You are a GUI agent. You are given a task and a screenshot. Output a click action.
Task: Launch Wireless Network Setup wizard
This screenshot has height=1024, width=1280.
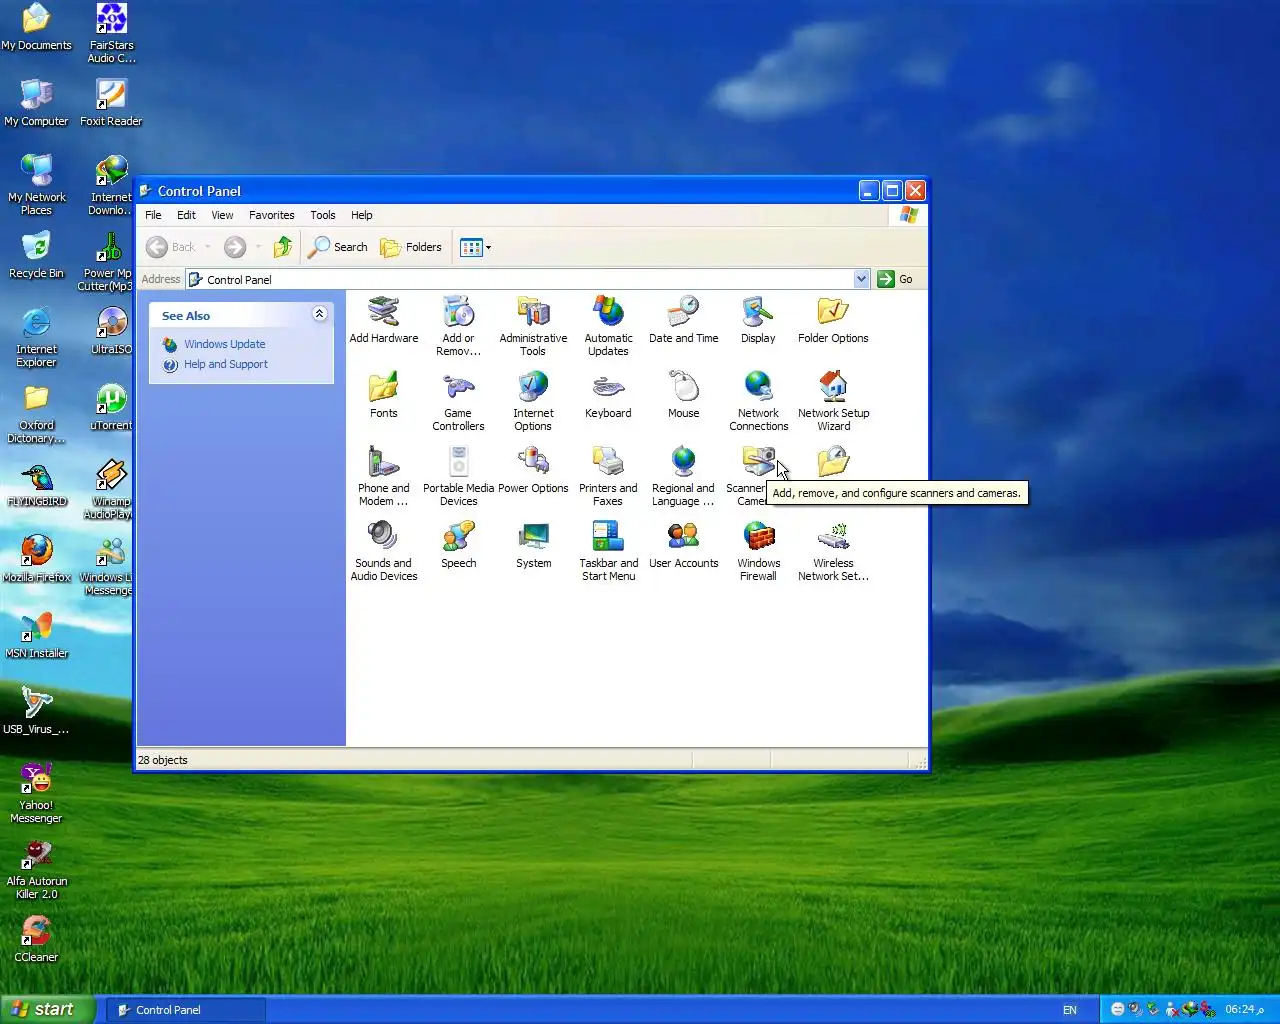coord(833,551)
